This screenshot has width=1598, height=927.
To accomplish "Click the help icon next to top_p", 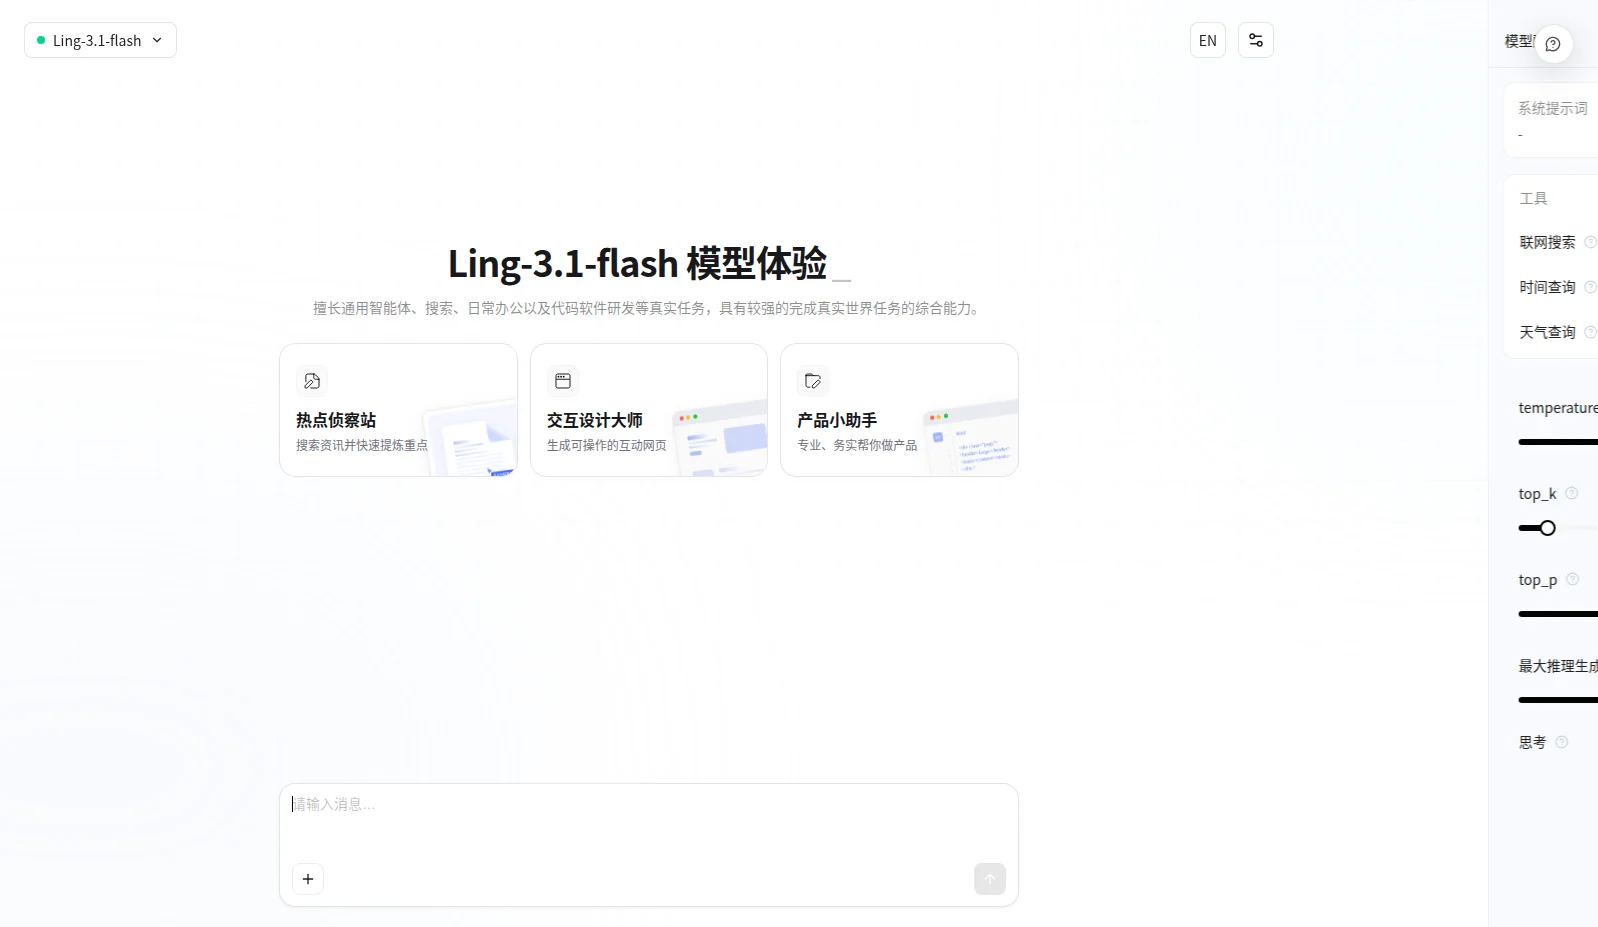I will click(x=1572, y=579).
